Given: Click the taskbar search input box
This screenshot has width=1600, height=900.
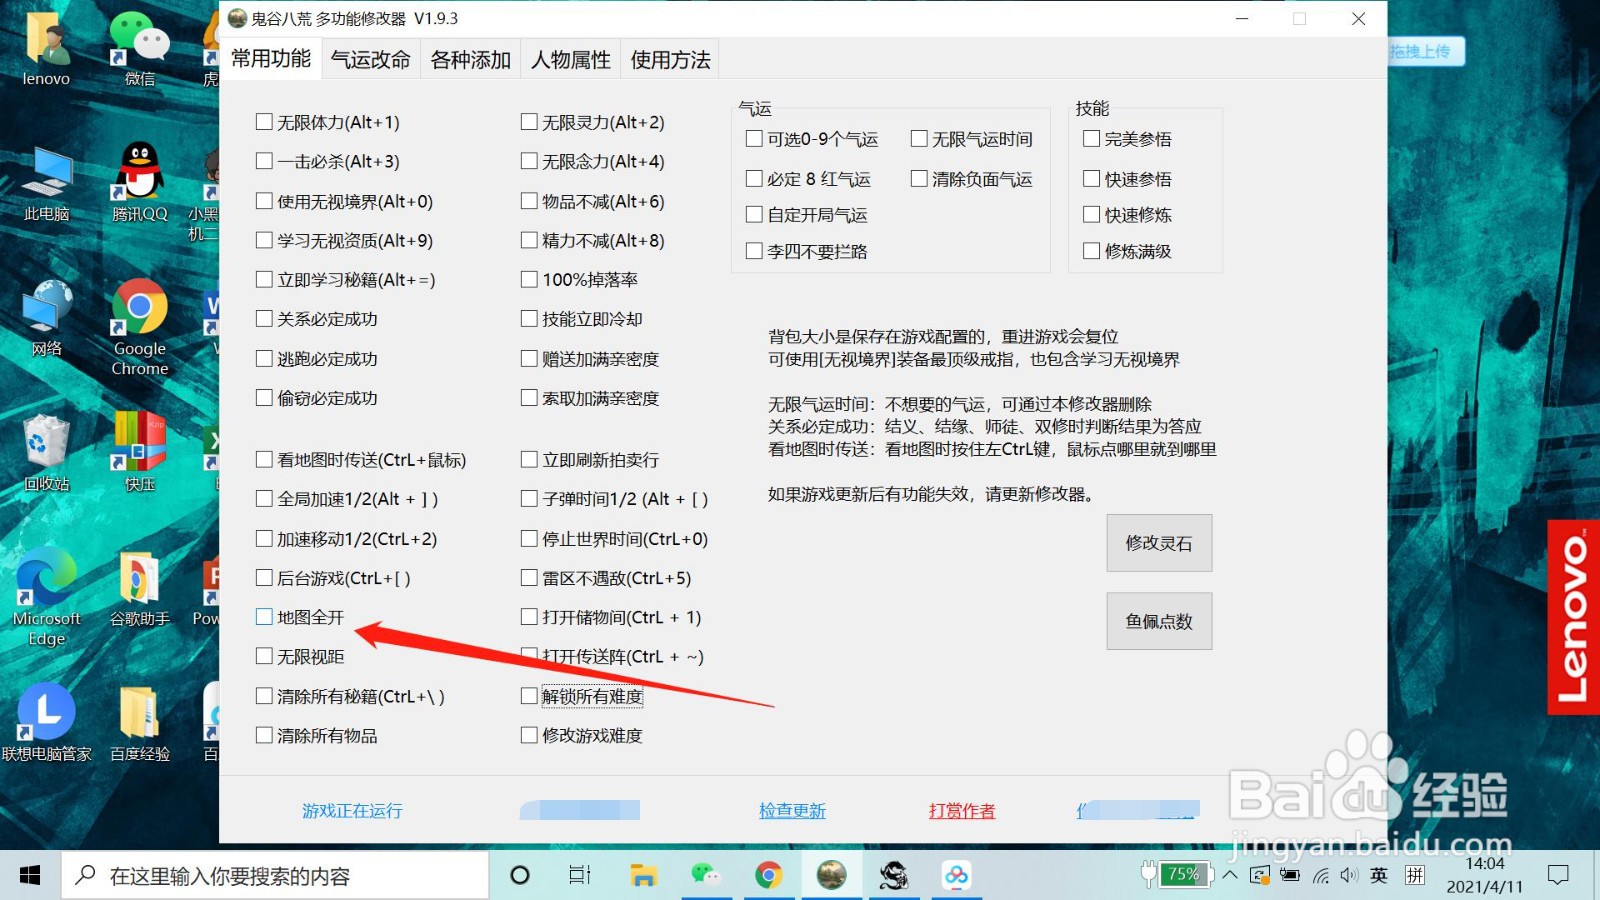Looking at the screenshot, I should [276, 876].
